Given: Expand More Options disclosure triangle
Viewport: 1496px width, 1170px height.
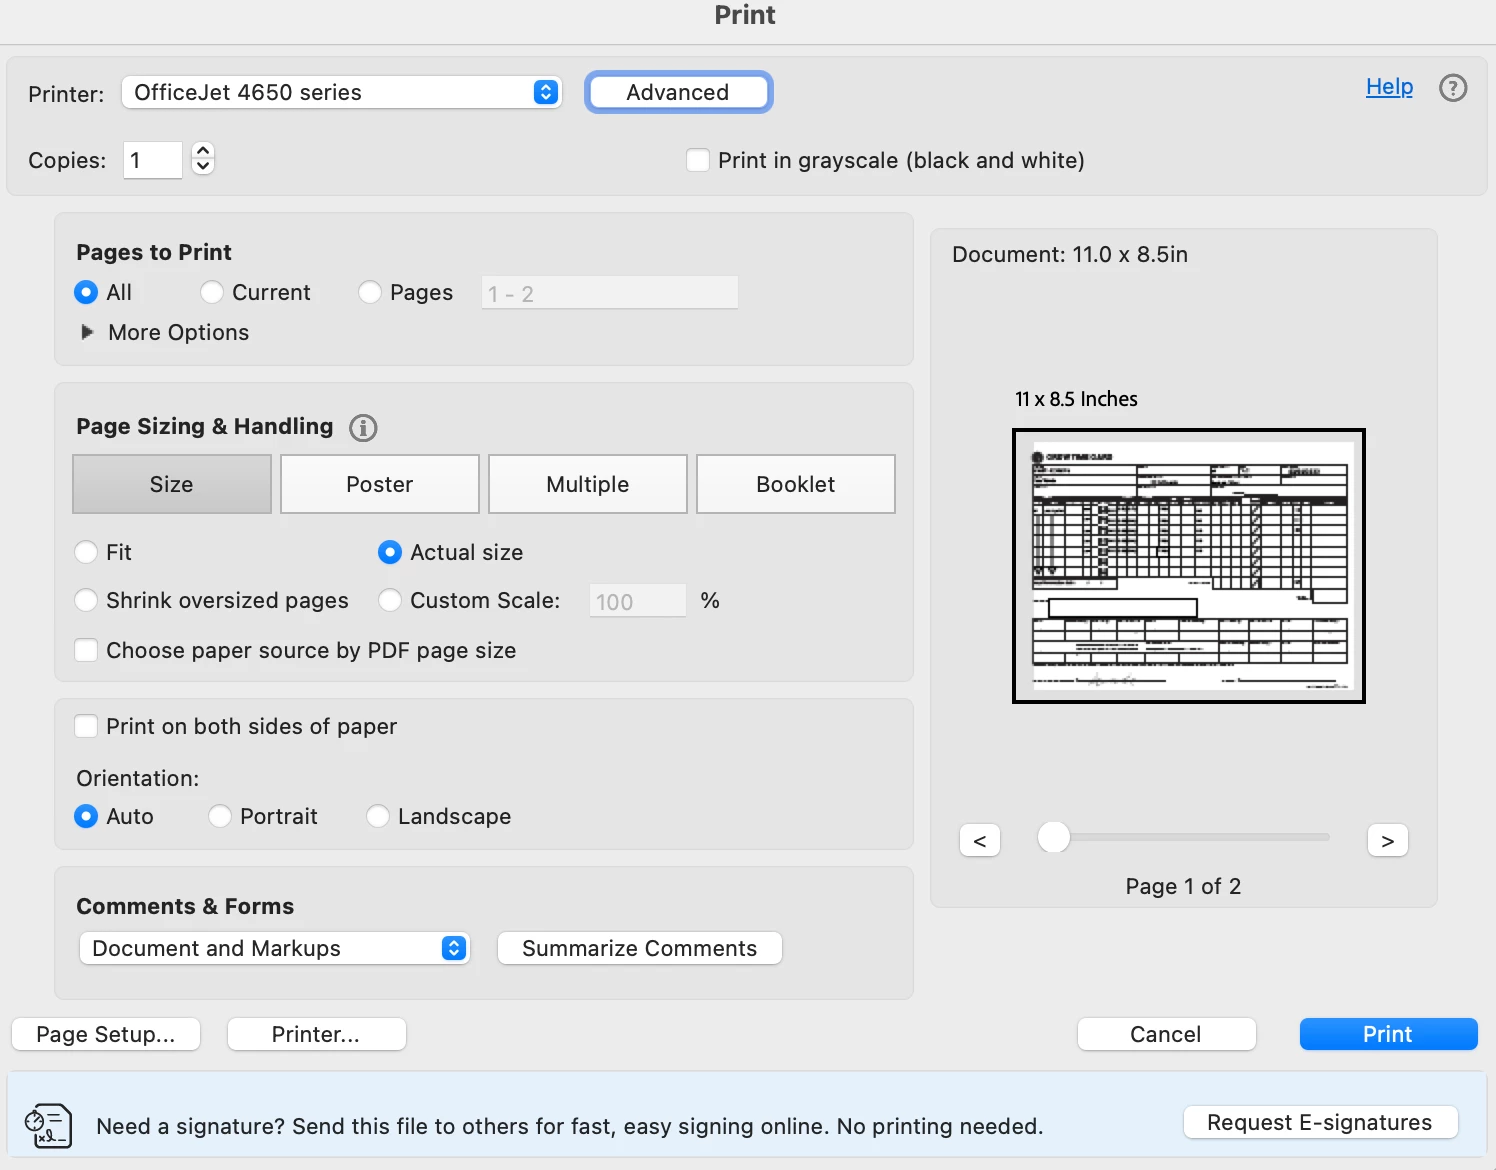Looking at the screenshot, I should pyautogui.click(x=87, y=332).
